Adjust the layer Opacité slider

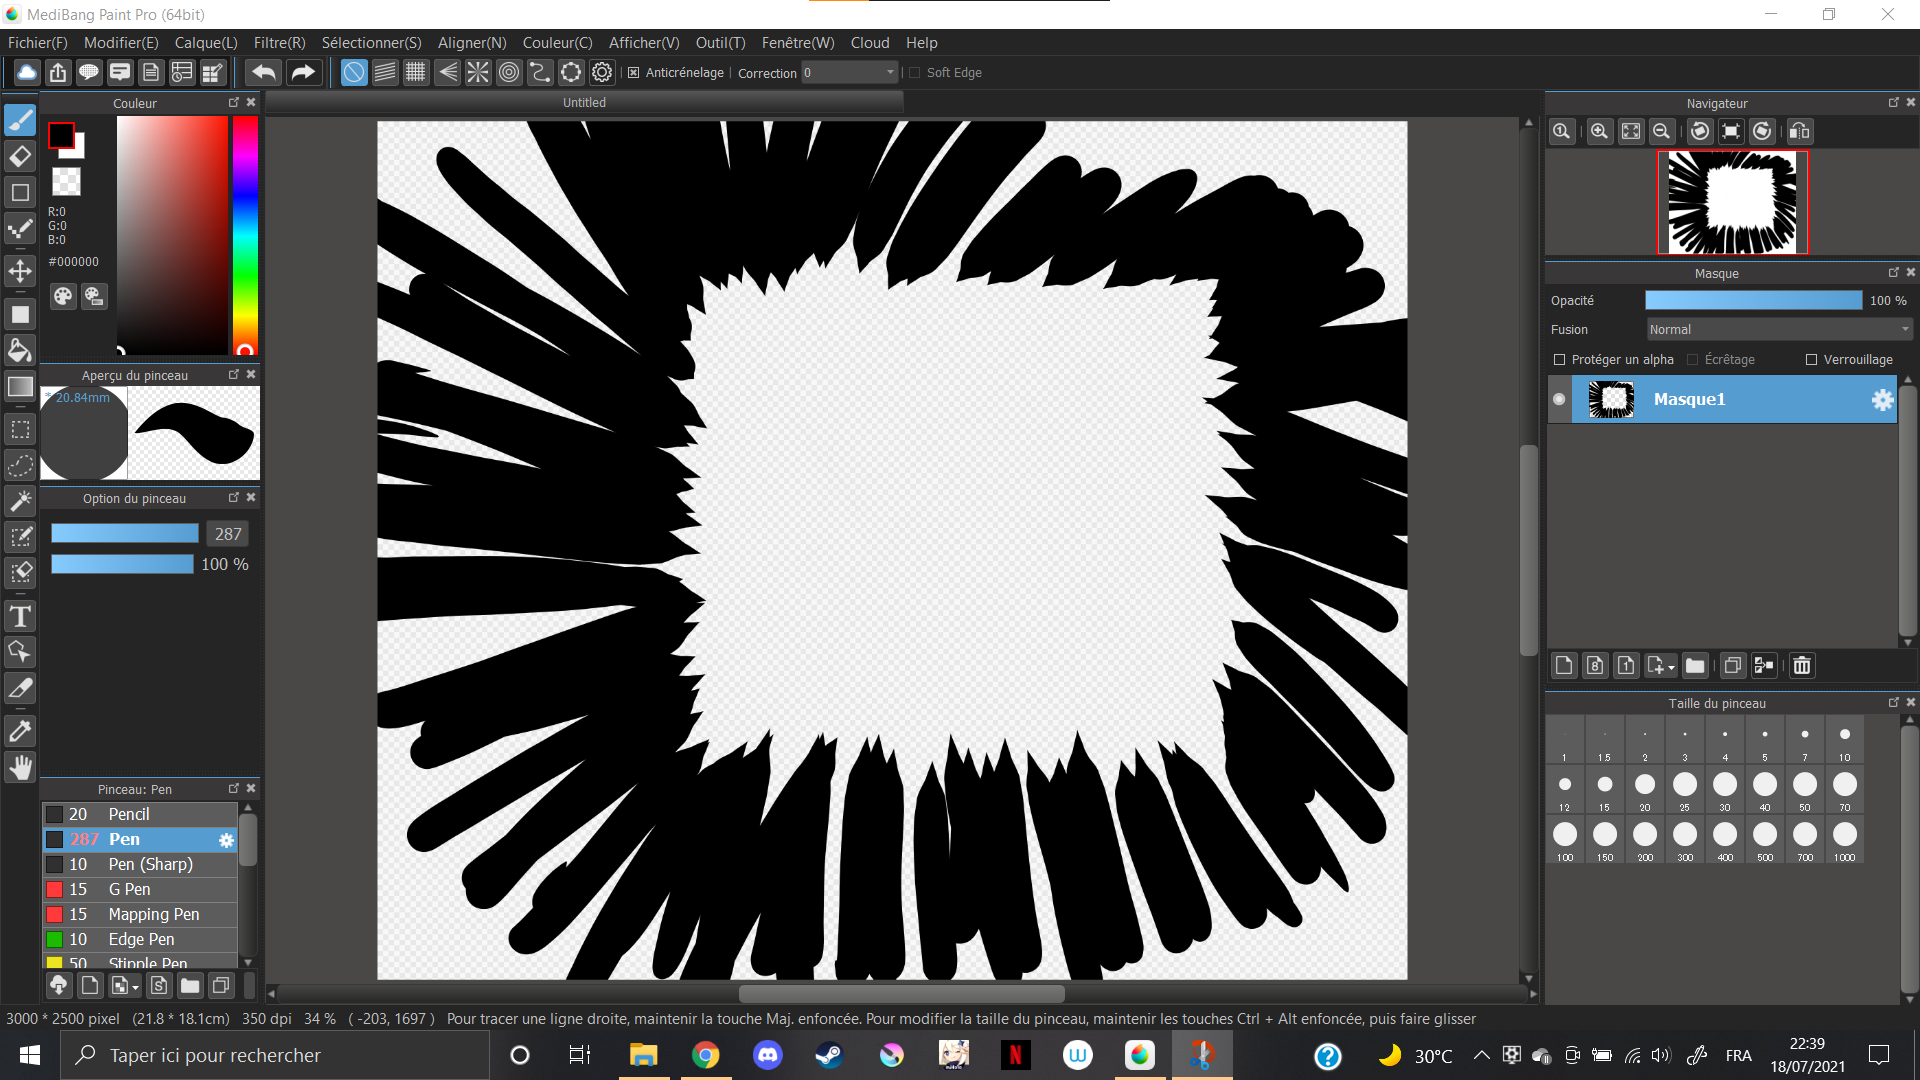(1754, 301)
